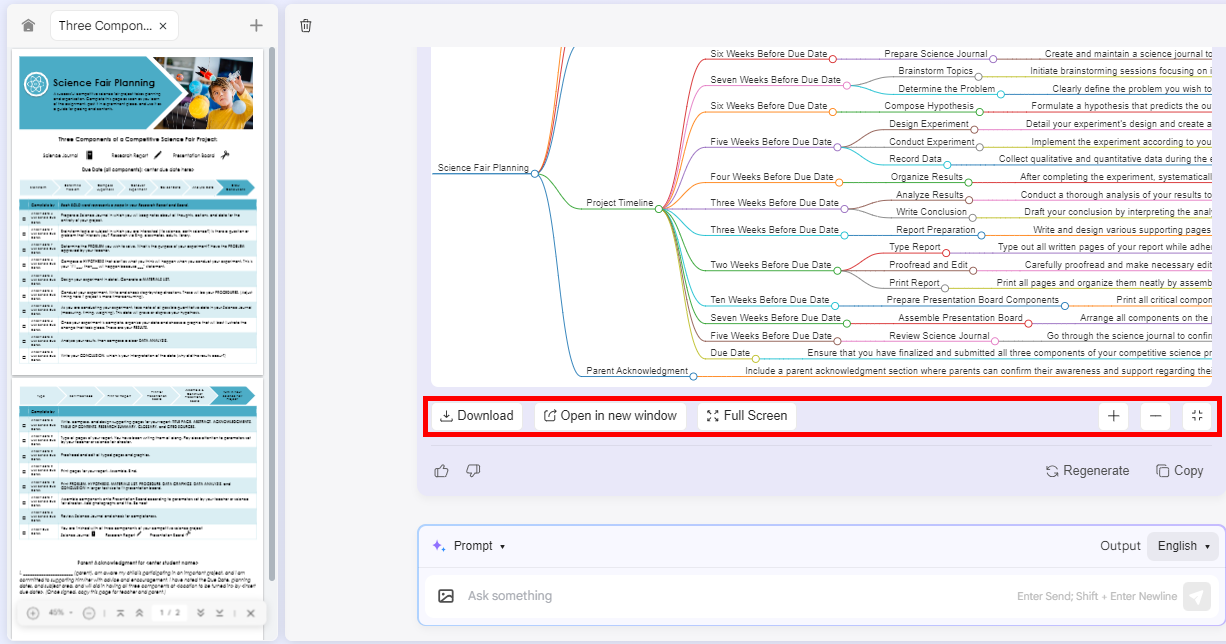Expand the English output language dropdown

(1183, 546)
